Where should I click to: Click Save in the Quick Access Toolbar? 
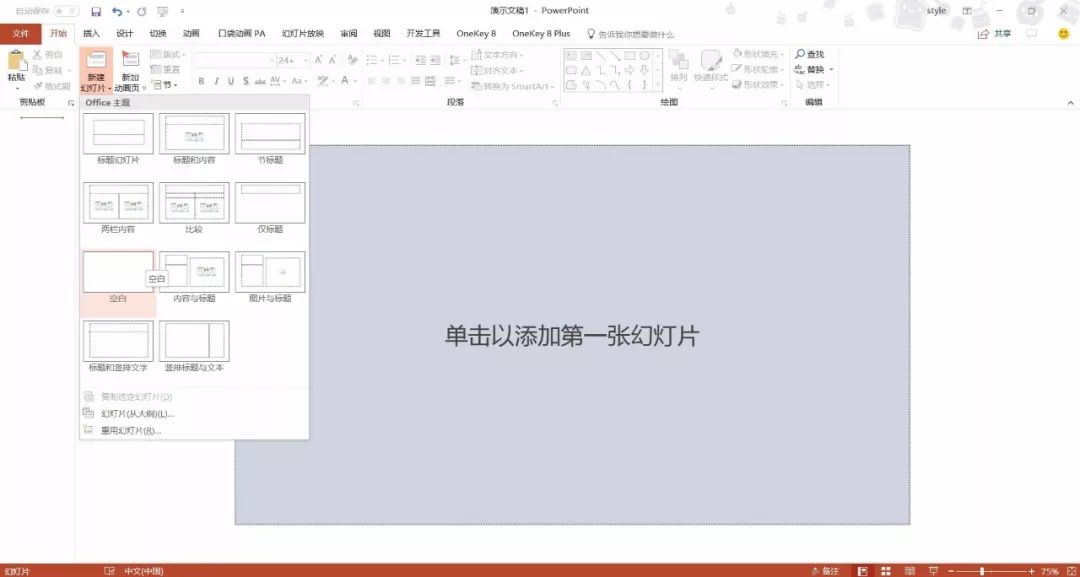(x=96, y=10)
